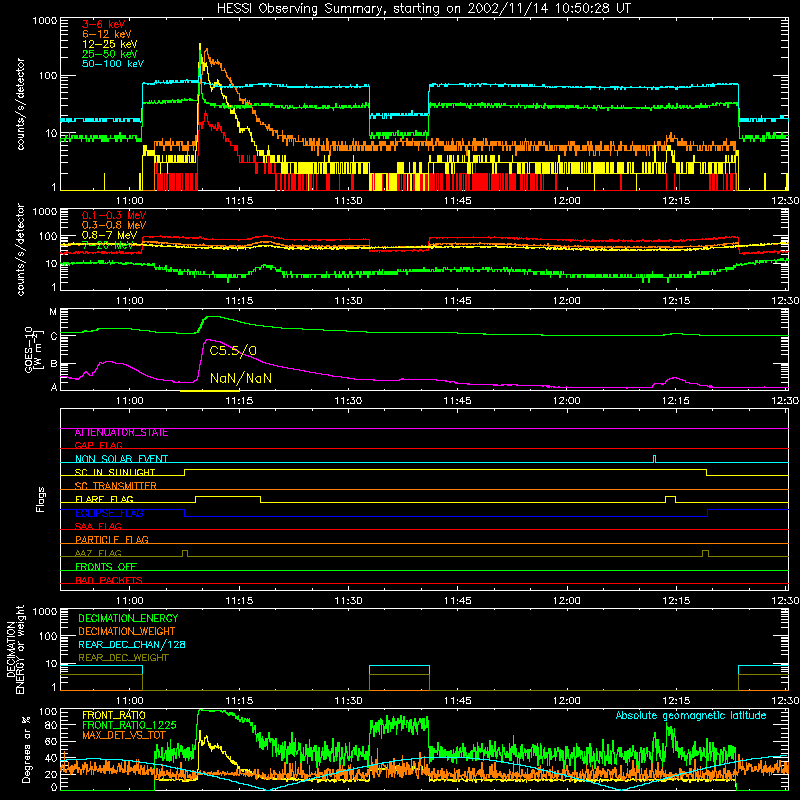800x800 pixels.
Task: Select the olive AAZ_FLAG label
Action: click(x=98, y=553)
